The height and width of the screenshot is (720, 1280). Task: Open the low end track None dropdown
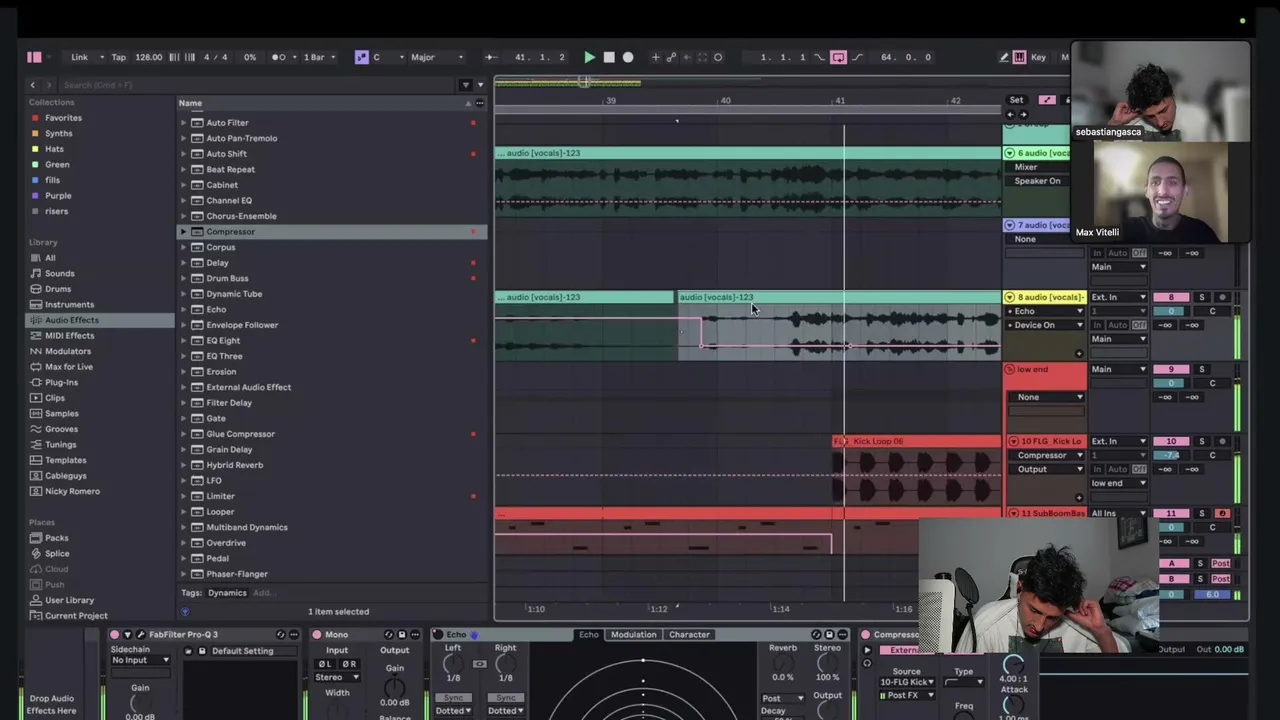[x=1047, y=397]
